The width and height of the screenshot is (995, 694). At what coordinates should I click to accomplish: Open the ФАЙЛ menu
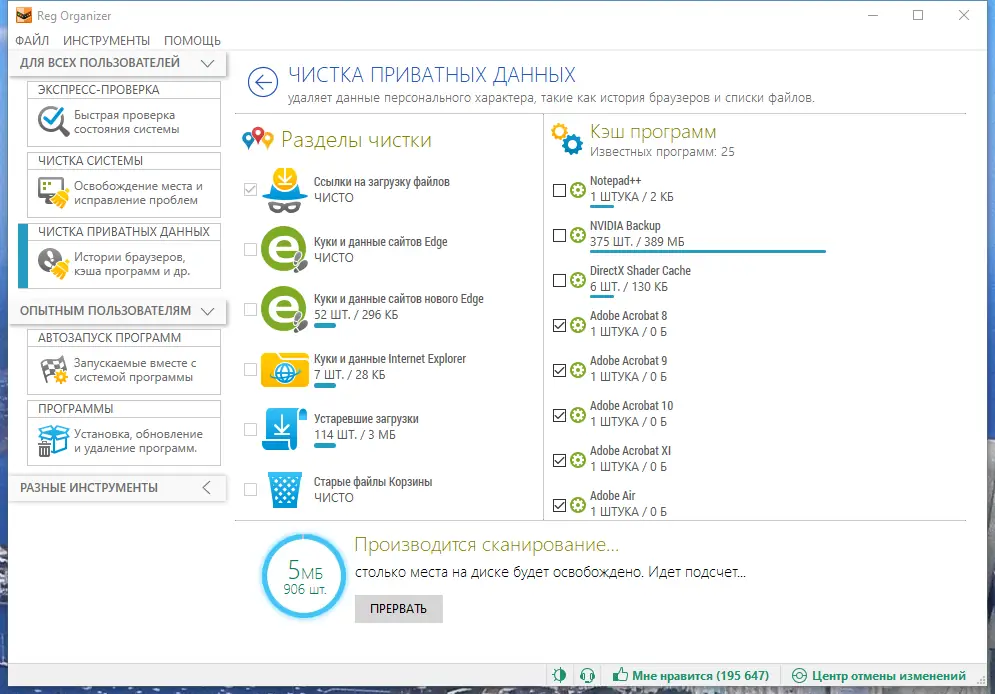point(32,41)
